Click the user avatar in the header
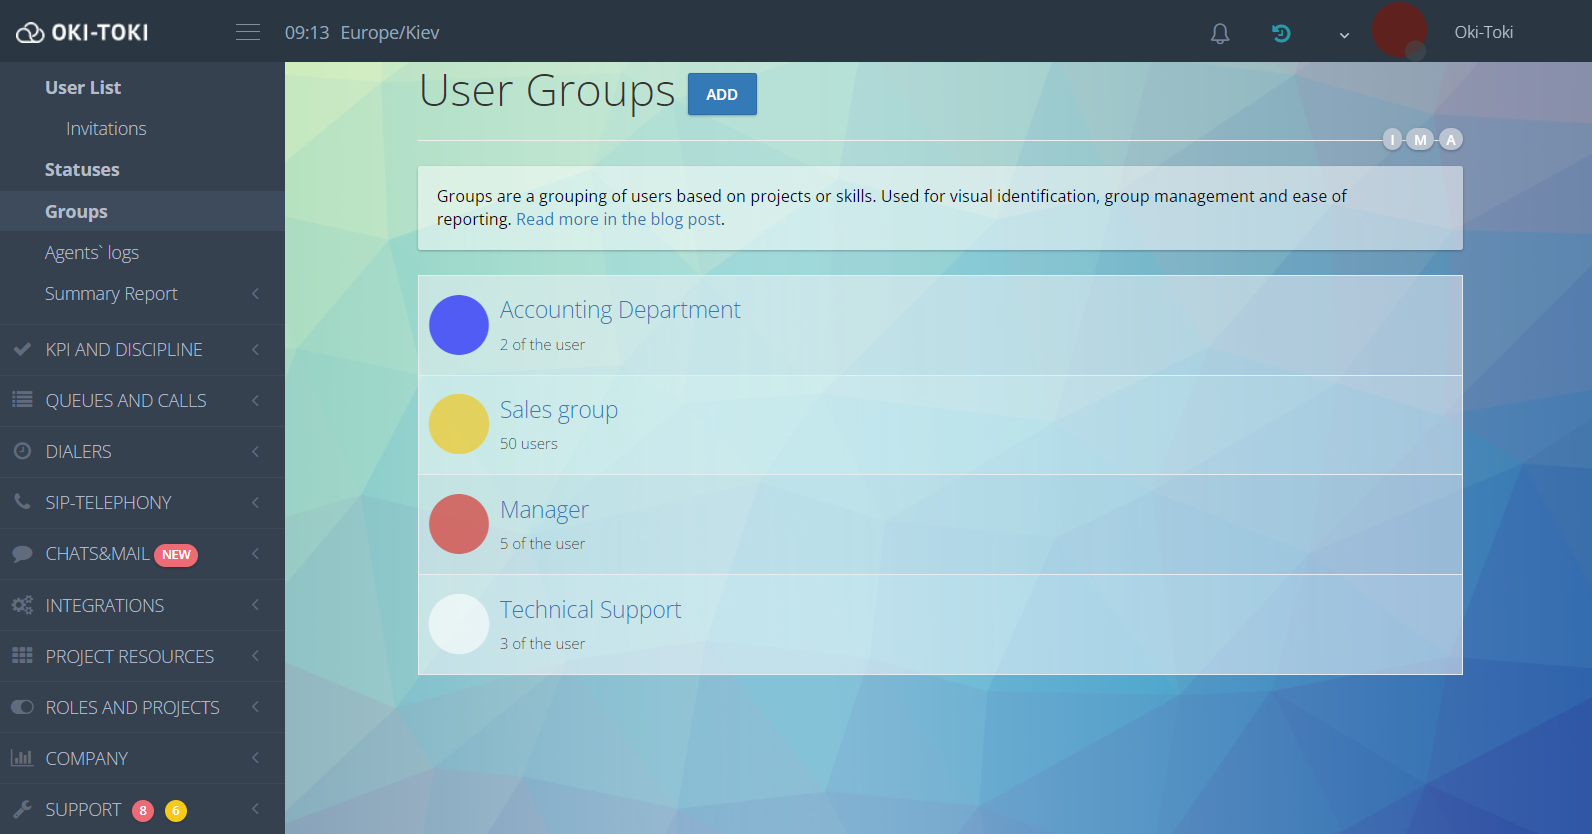The height and width of the screenshot is (834, 1592). point(1399,30)
